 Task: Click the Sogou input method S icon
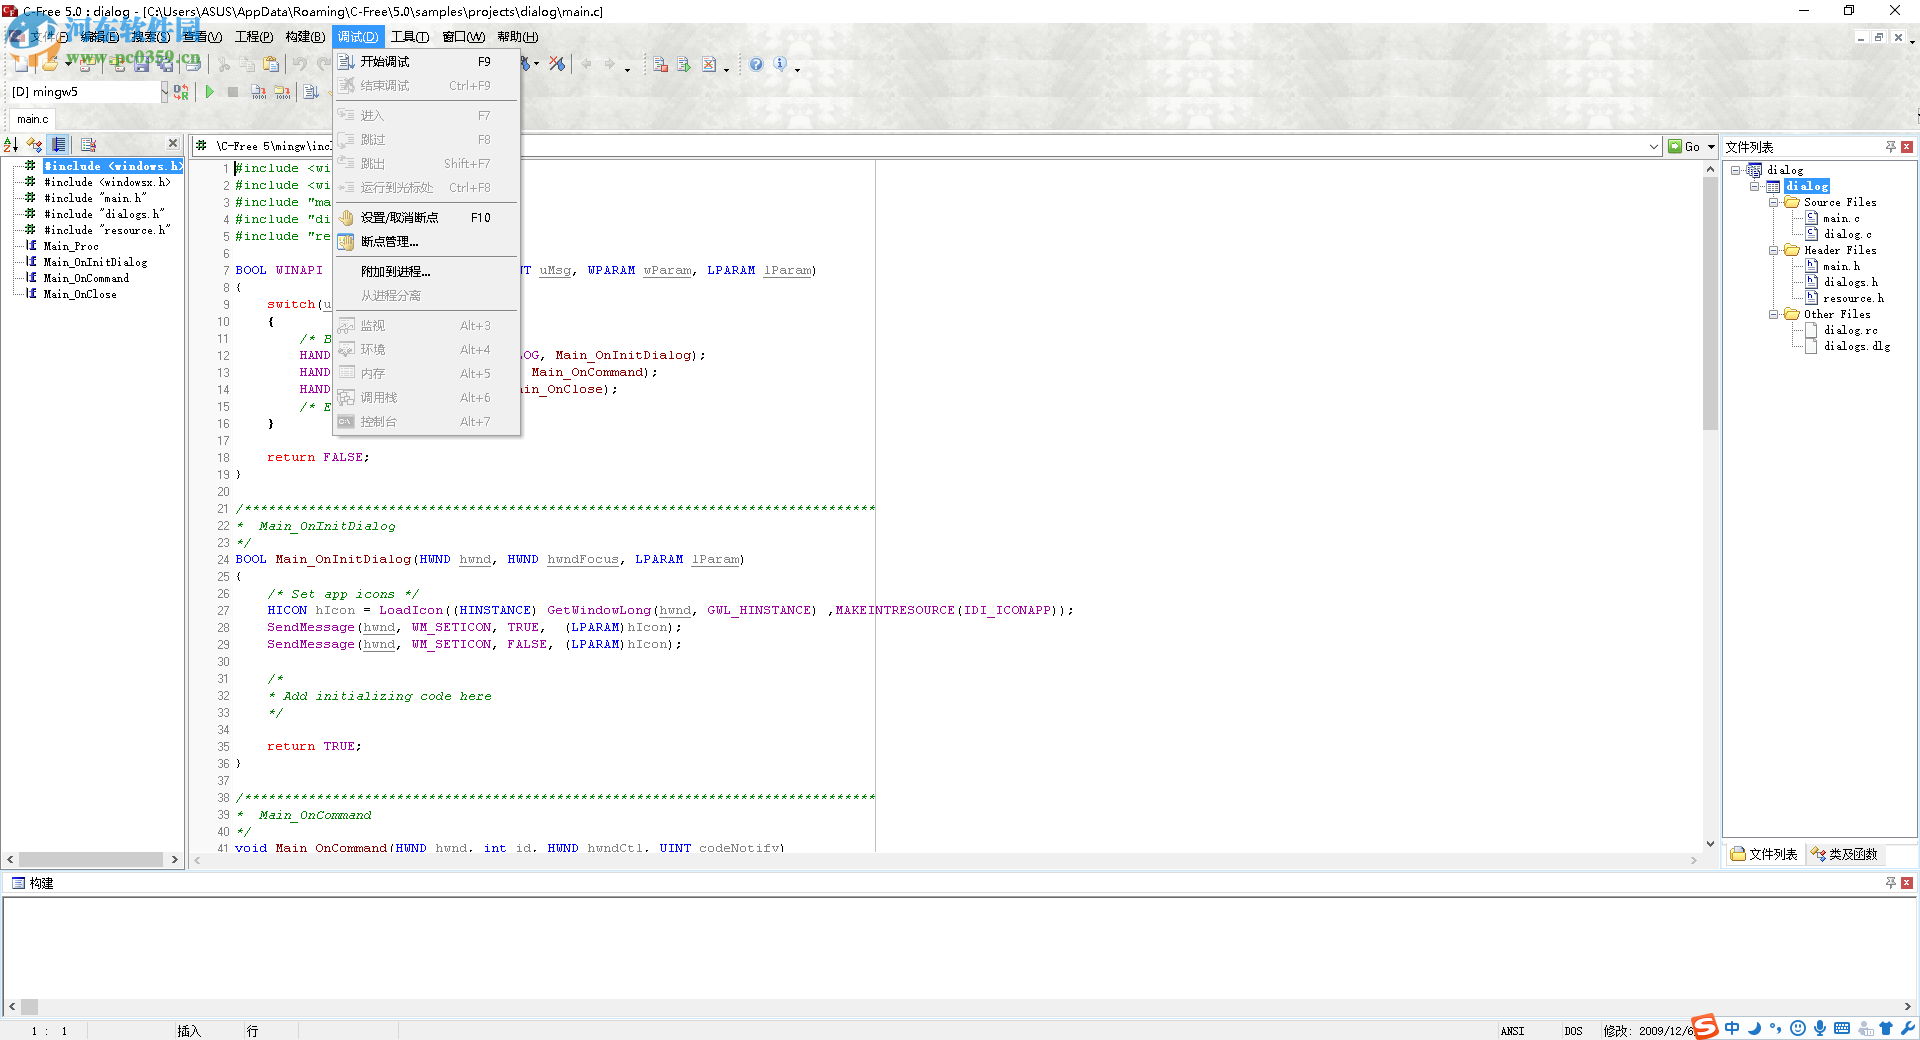click(1705, 1027)
